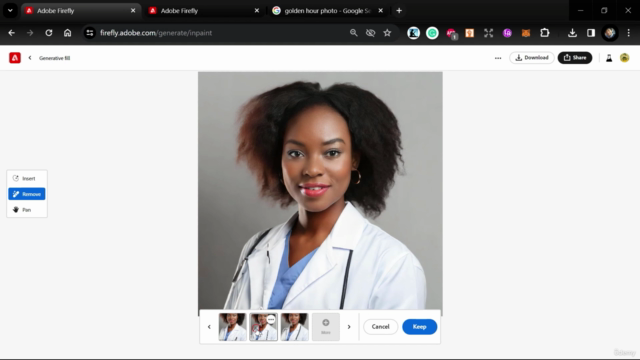Open the Extensions puzzle menu
Image resolution: width=640 pixels, height=360 pixels.
(545, 33)
